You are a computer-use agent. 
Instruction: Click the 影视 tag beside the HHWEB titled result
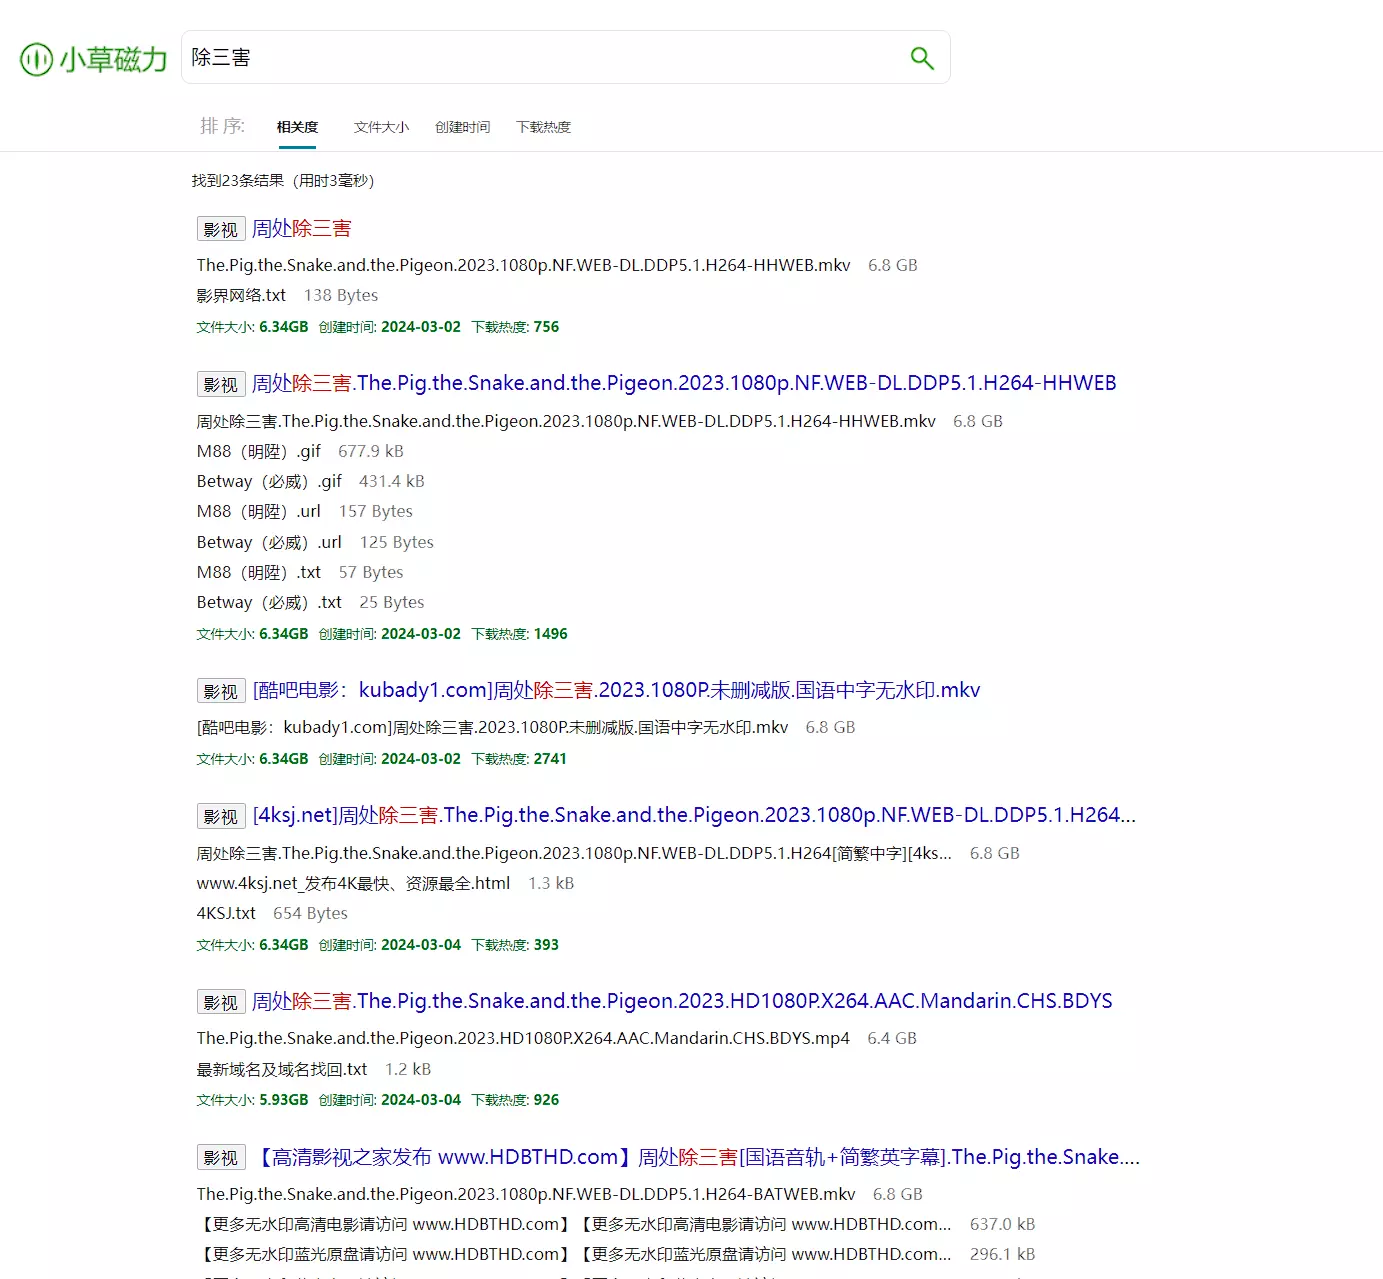coord(221,384)
